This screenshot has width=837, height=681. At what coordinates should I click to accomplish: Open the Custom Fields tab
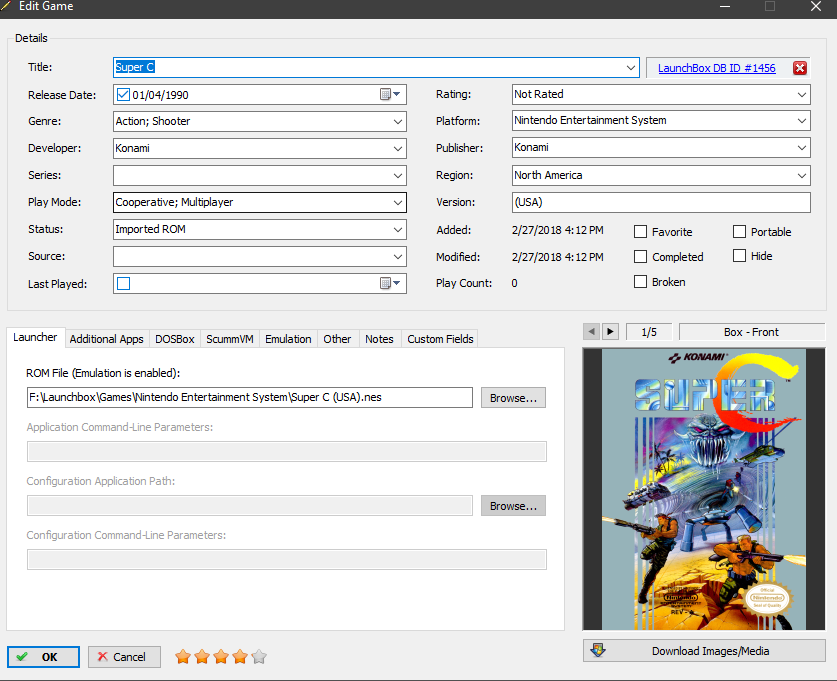(440, 339)
